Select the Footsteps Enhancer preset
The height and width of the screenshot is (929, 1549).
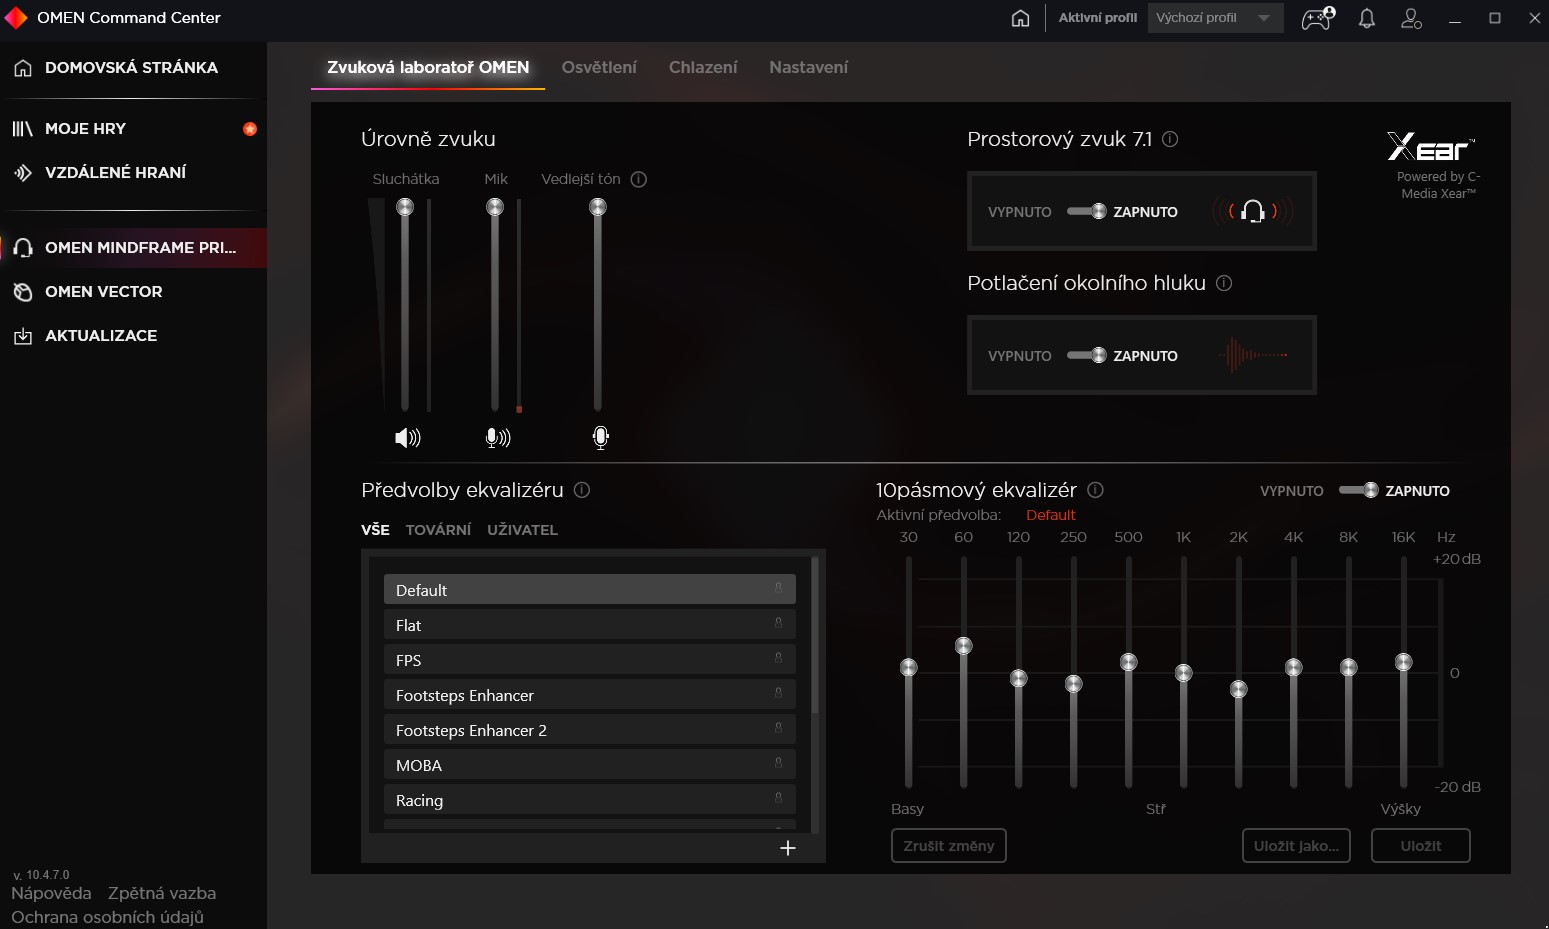[x=590, y=695]
